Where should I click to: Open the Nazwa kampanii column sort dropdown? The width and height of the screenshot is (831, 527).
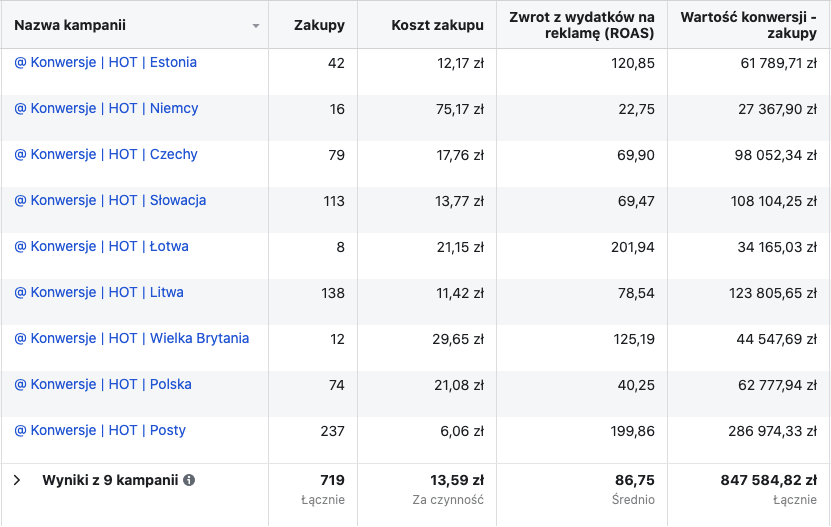point(256,25)
